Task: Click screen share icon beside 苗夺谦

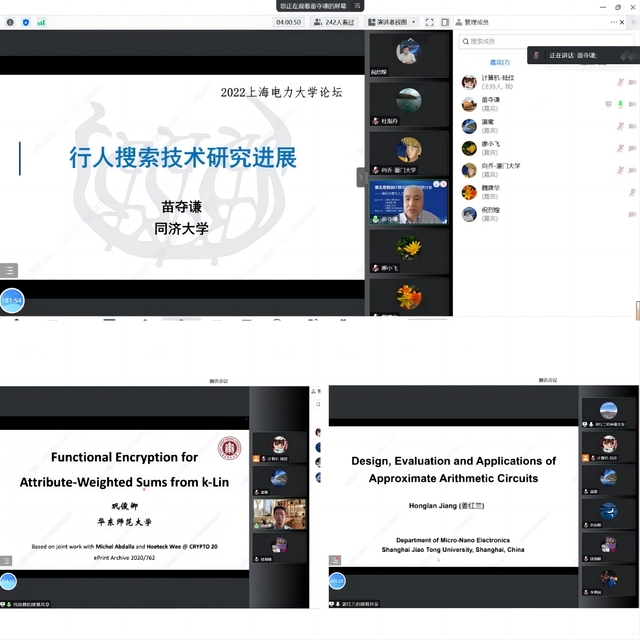Action: (608, 104)
